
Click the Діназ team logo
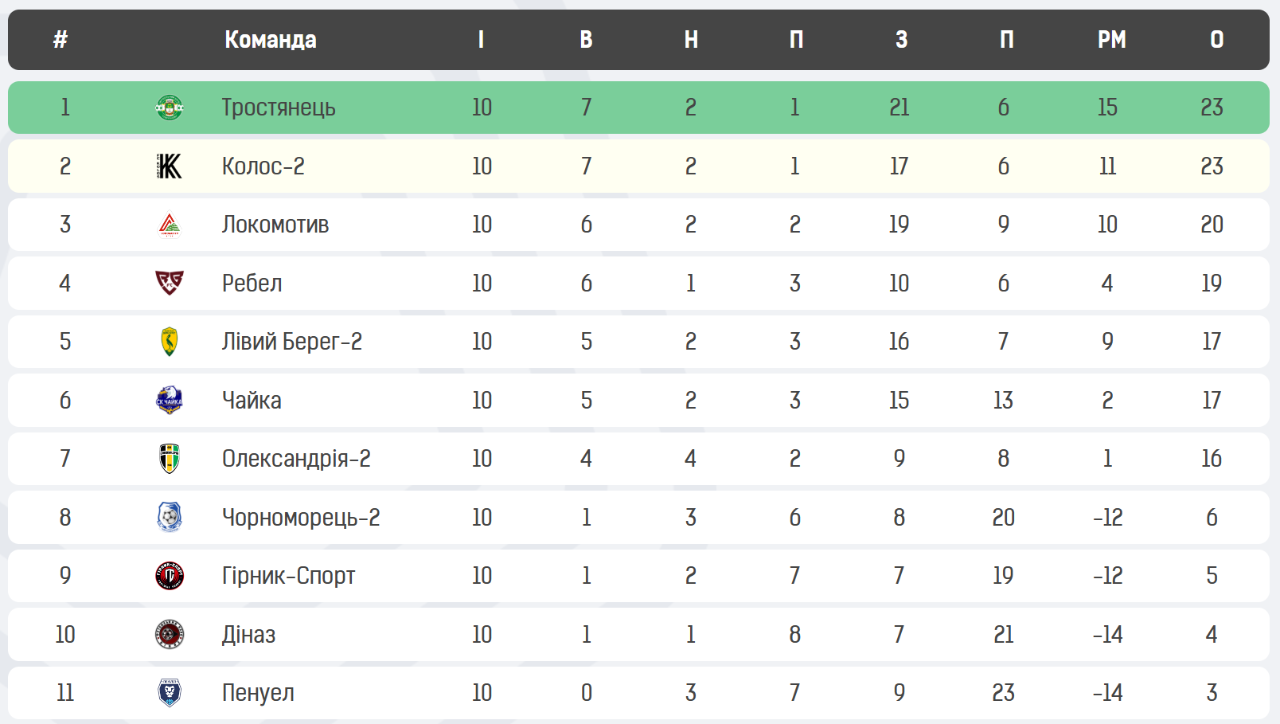tap(170, 634)
